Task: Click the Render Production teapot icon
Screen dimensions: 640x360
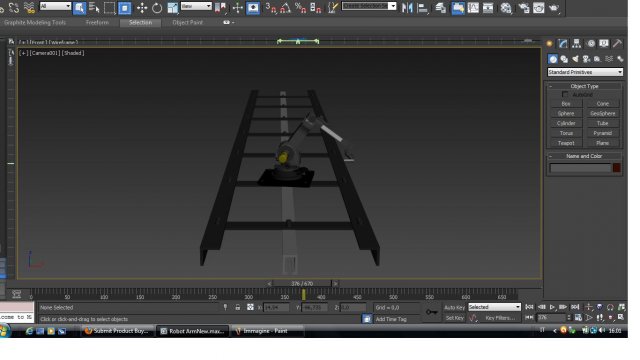Action: coord(554,8)
